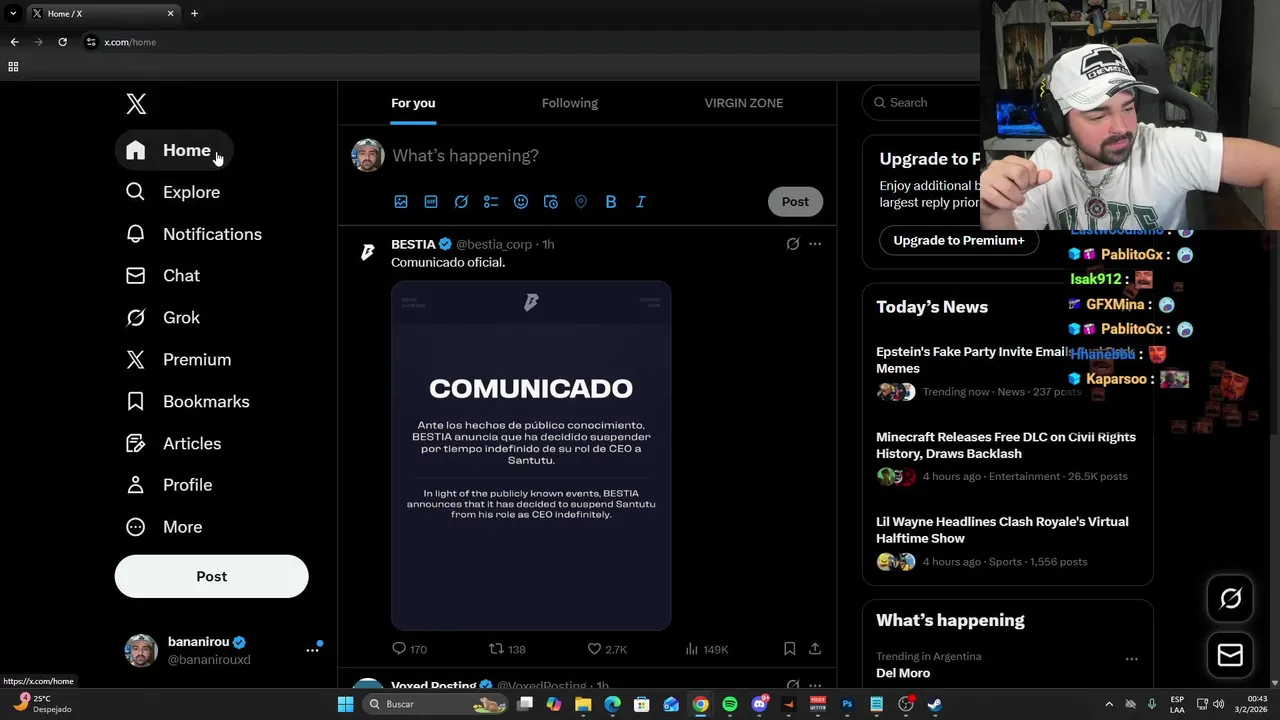Open the tab search dropdown arrow
Image resolution: width=1280 pixels, height=720 pixels.
[x=13, y=14]
